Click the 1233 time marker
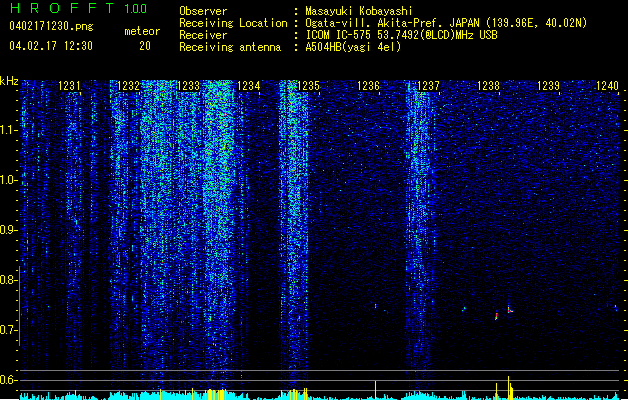The image size is (629, 400). (188, 86)
